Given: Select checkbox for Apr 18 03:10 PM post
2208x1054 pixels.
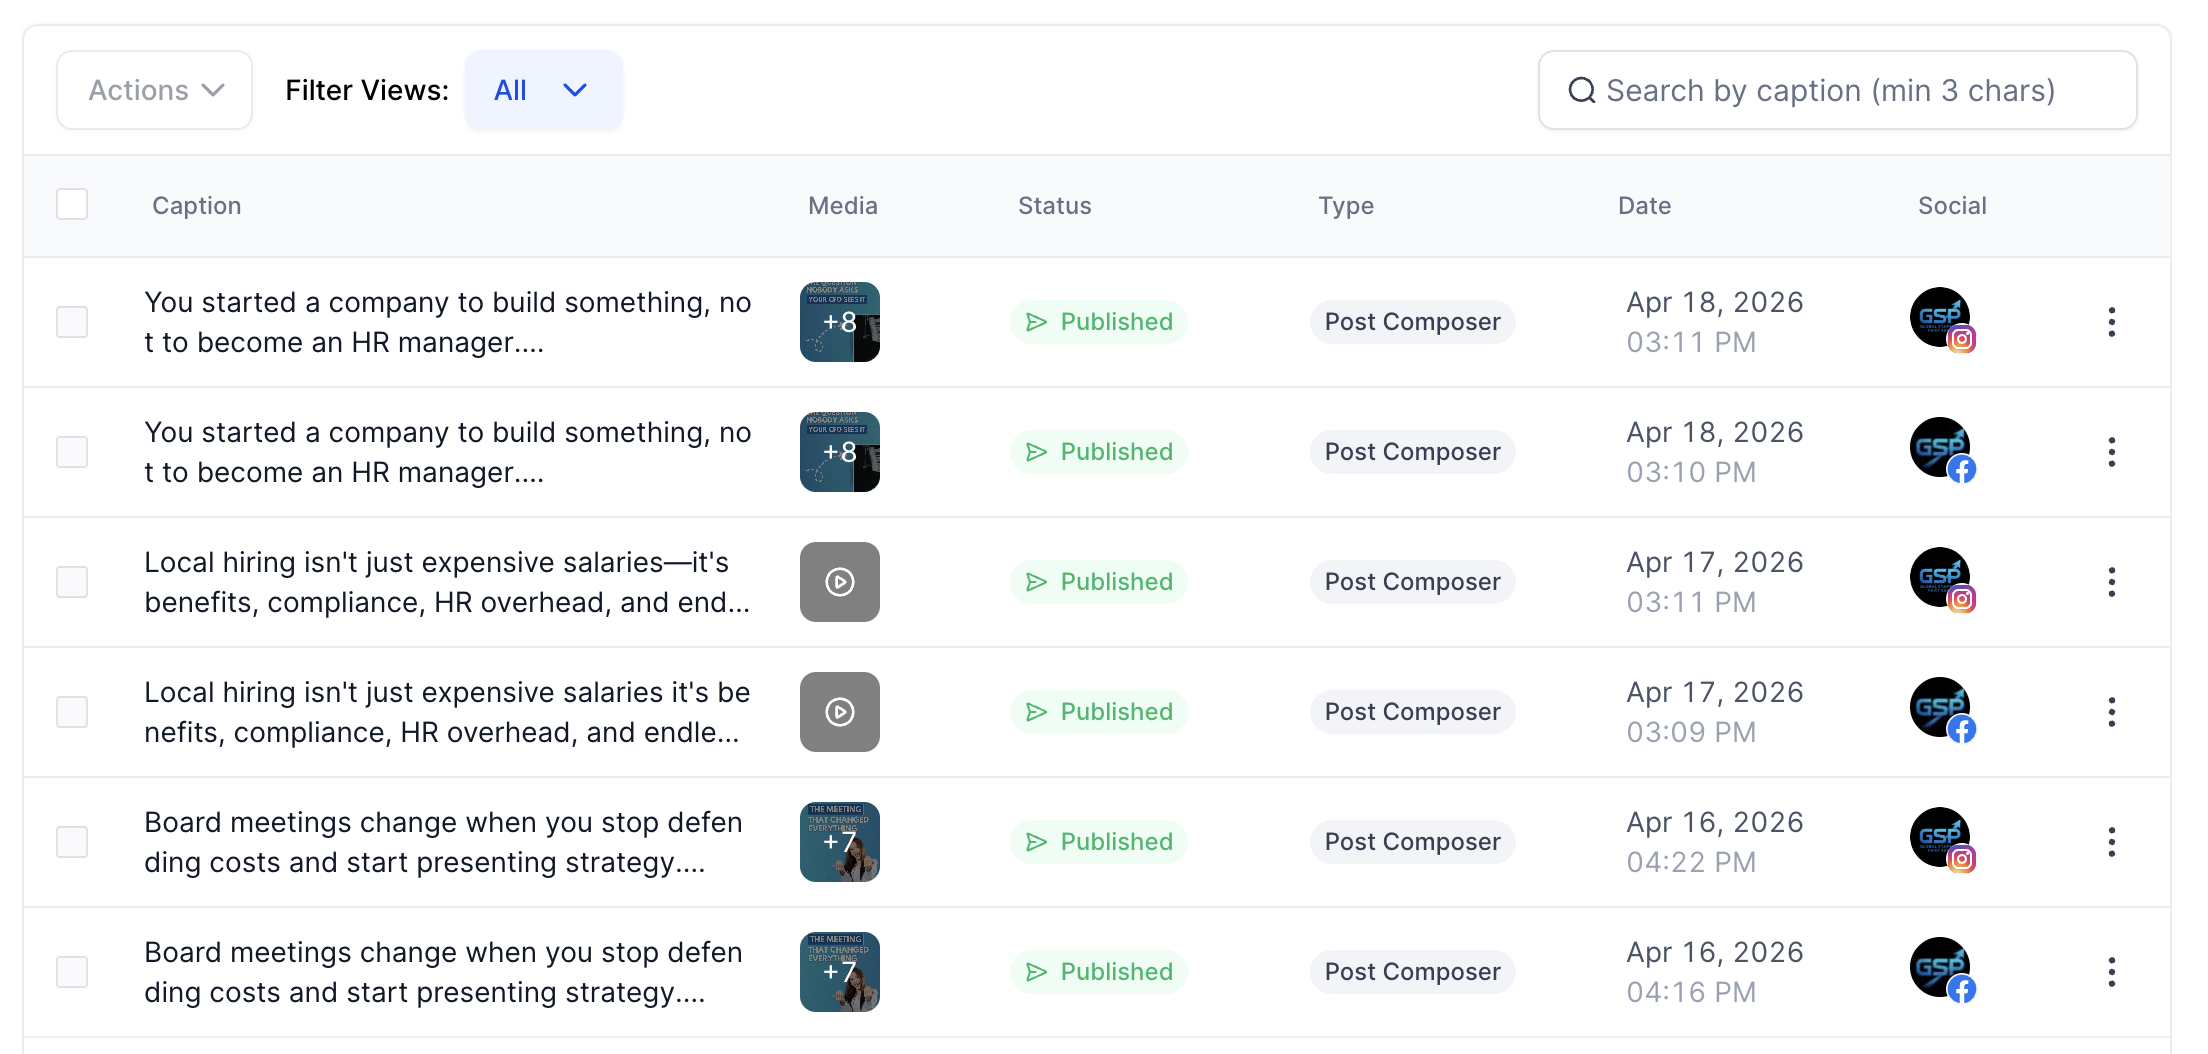Looking at the screenshot, I should (72, 452).
